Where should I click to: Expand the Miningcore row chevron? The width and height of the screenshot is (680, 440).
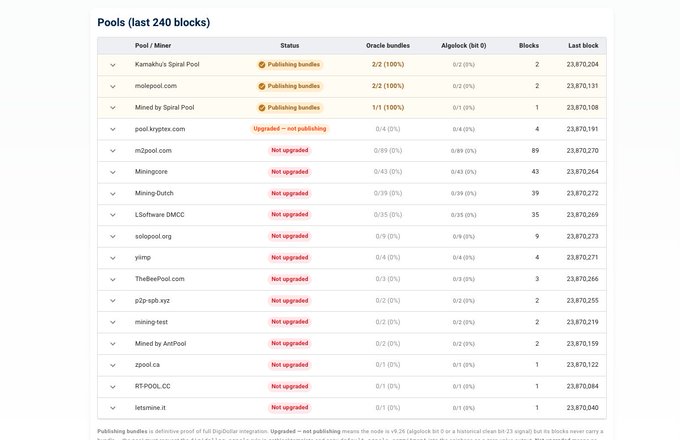[113, 172]
